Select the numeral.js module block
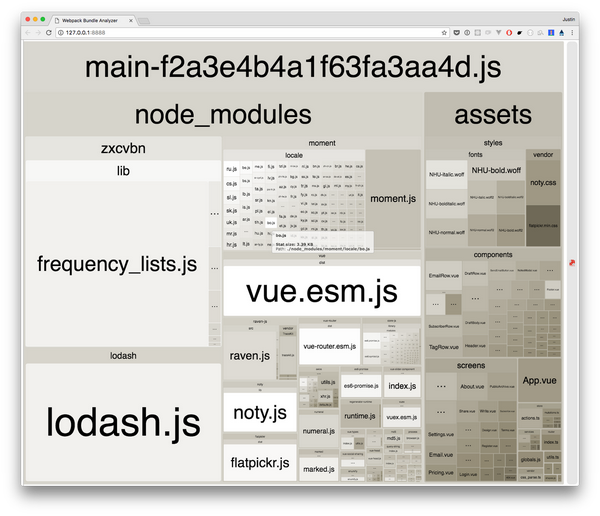 (x=318, y=431)
